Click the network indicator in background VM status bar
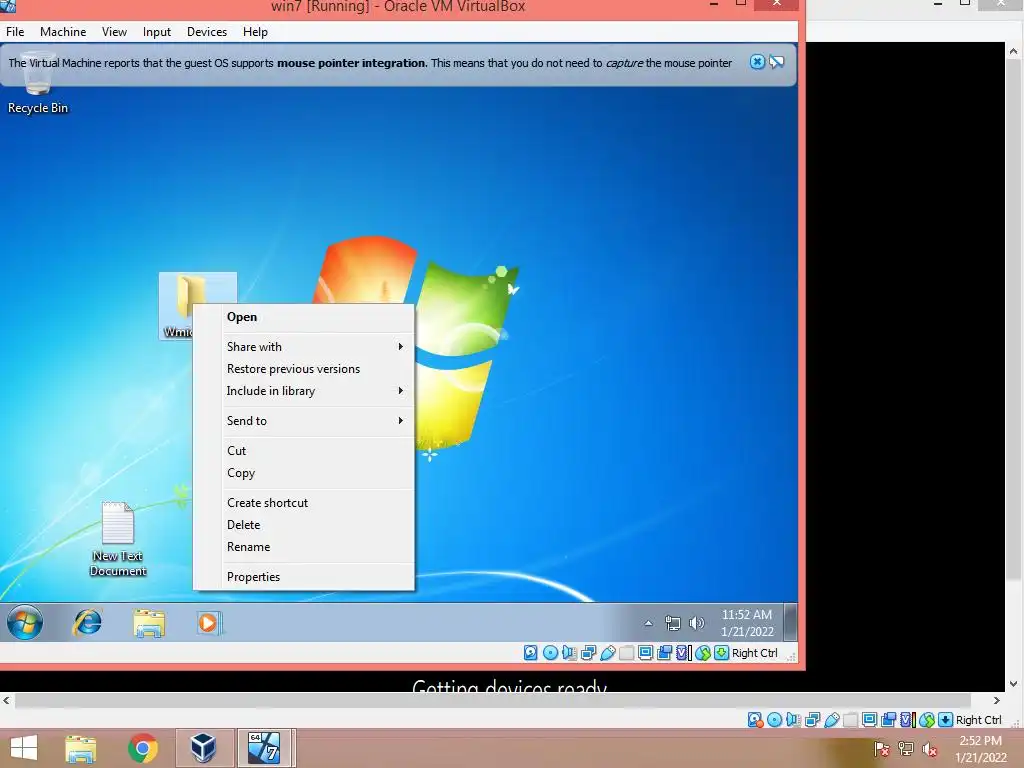Viewport: 1024px width, 768px height. pos(812,720)
